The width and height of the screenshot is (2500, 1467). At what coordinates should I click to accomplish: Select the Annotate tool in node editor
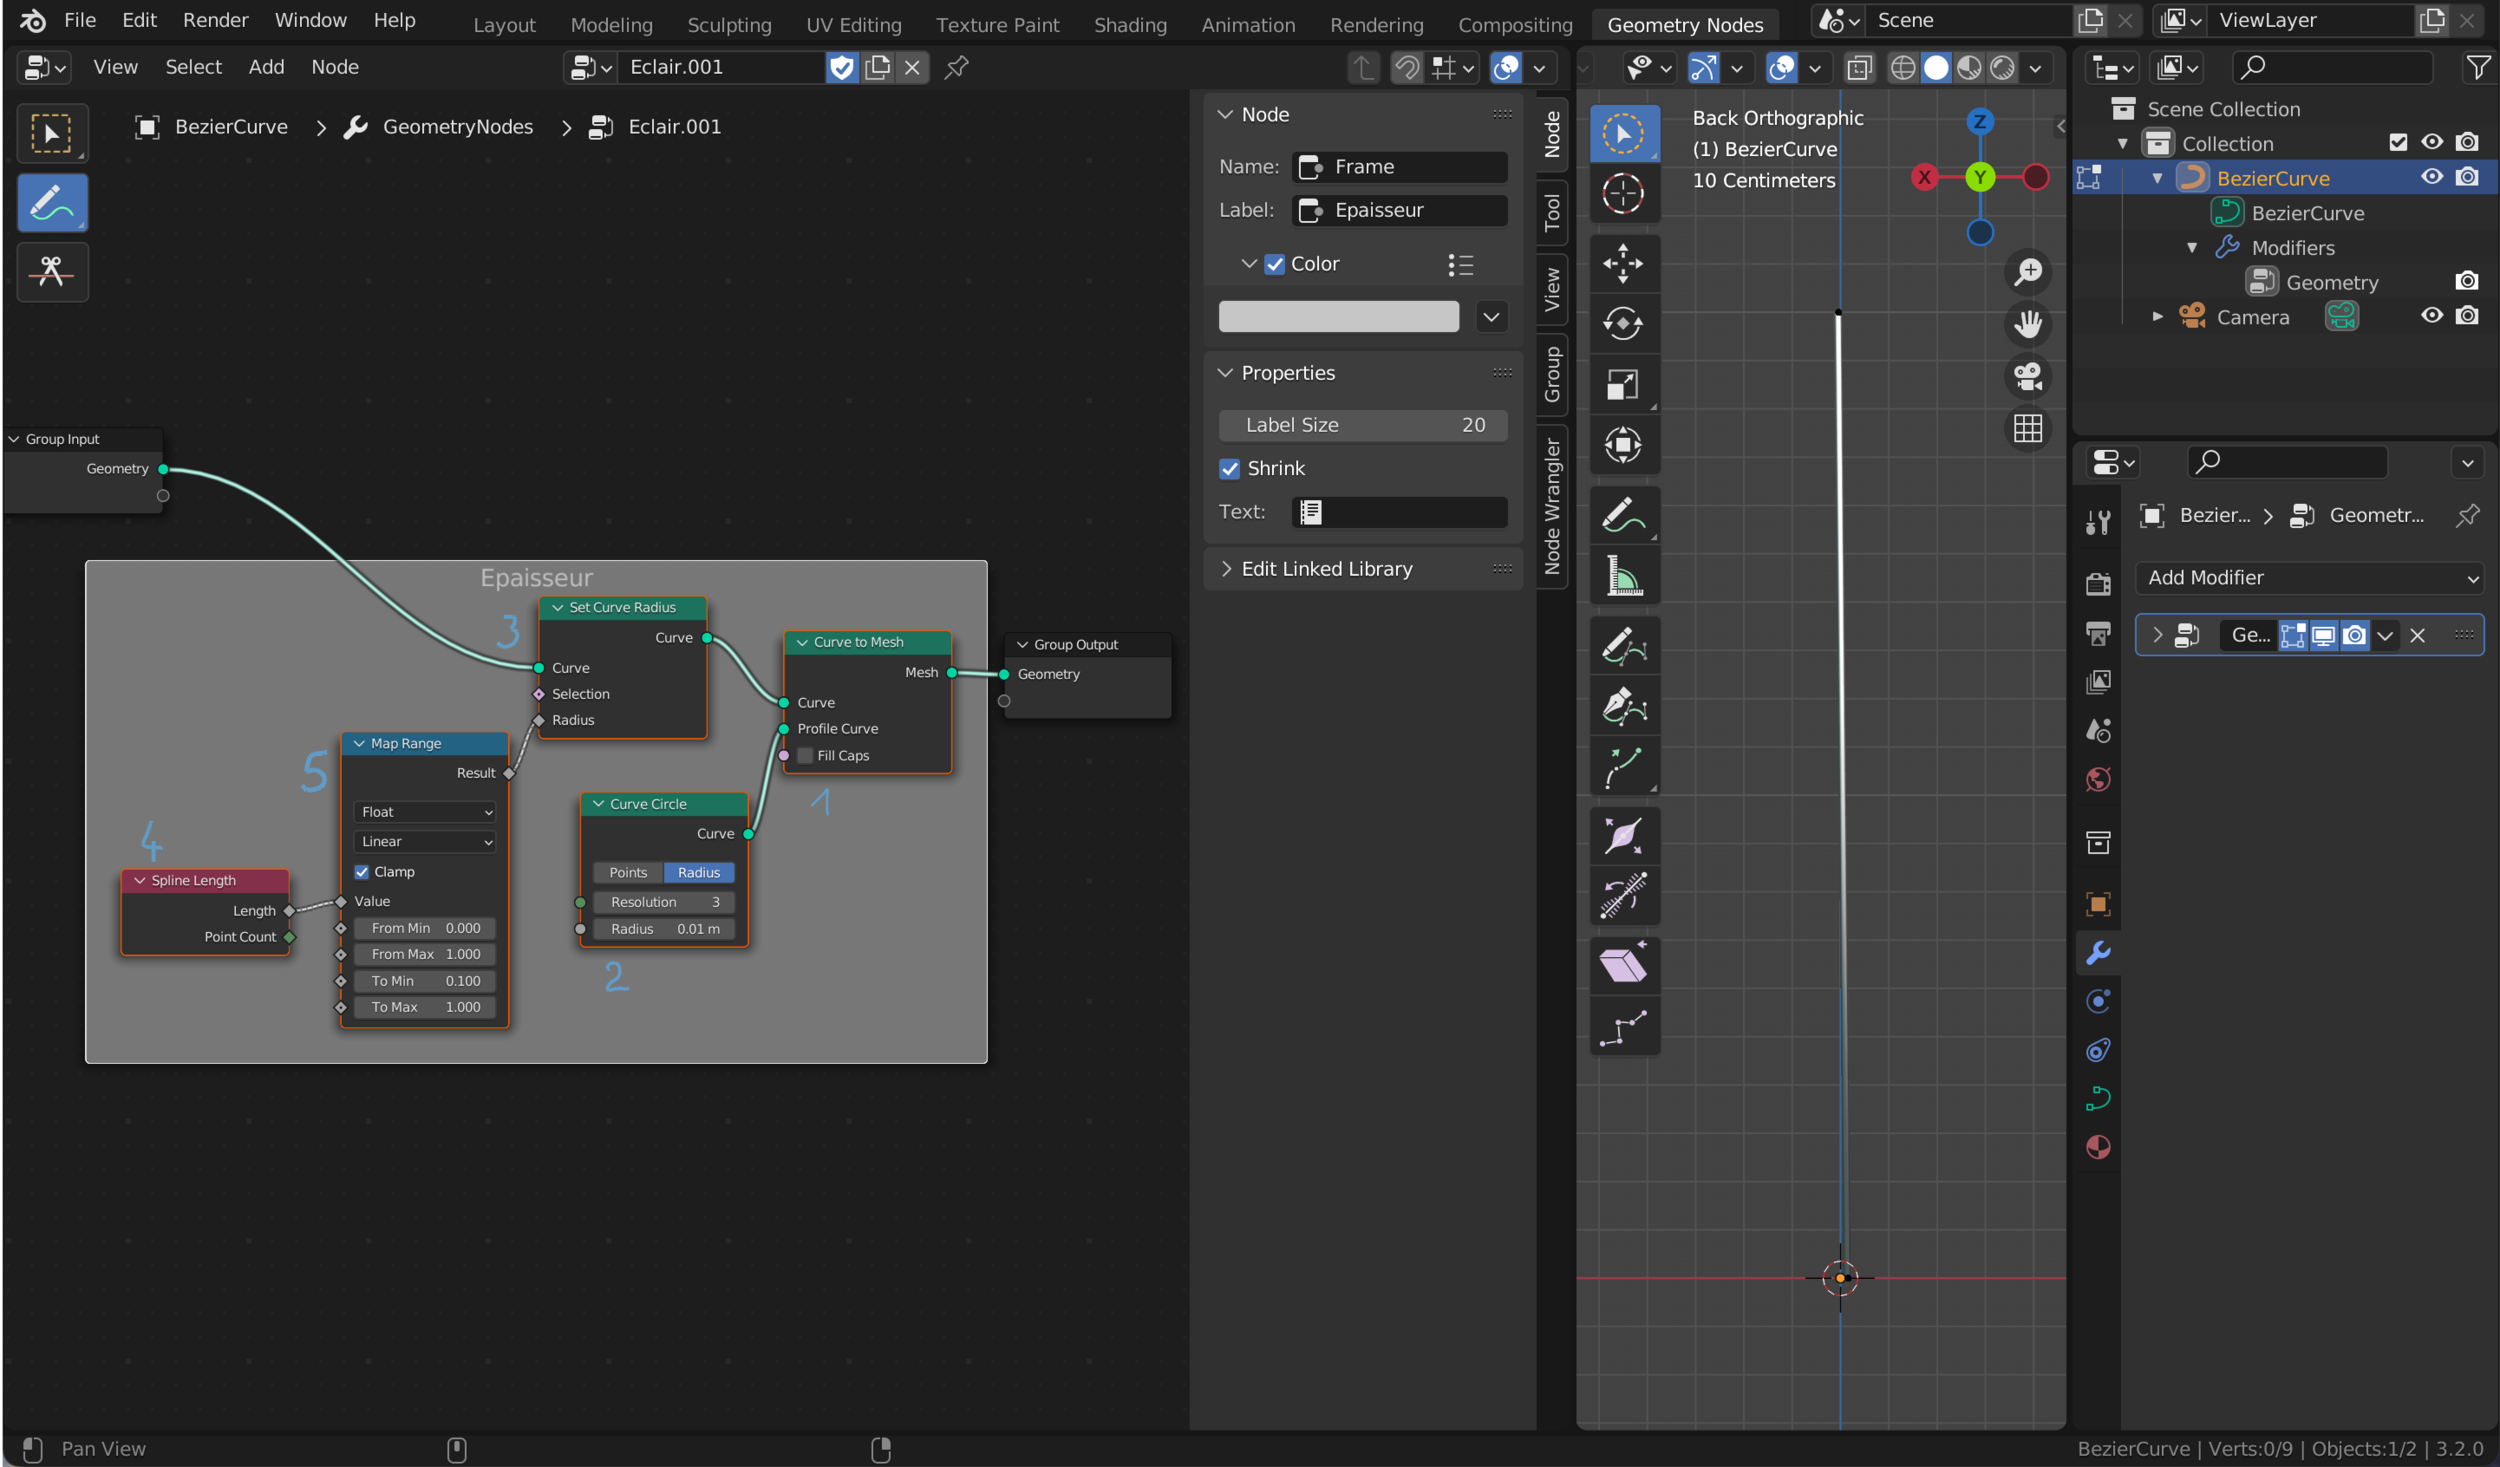(52, 203)
